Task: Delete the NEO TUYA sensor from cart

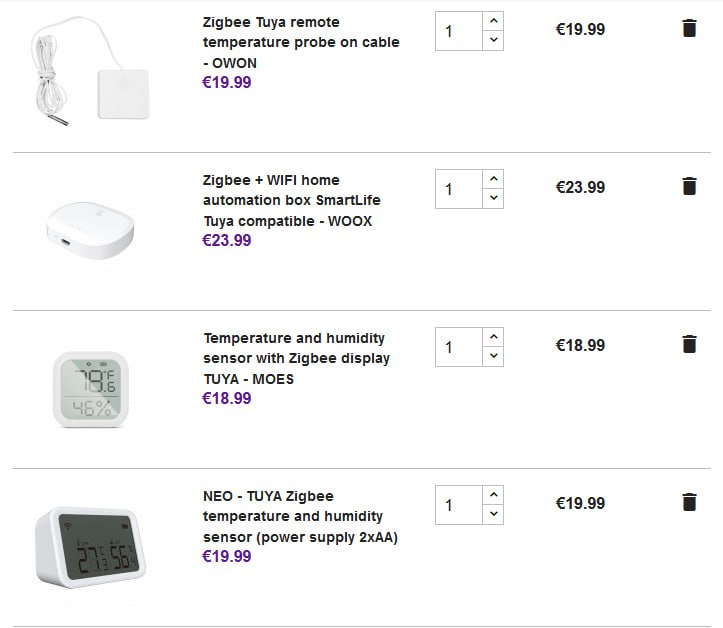Action: [689, 502]
